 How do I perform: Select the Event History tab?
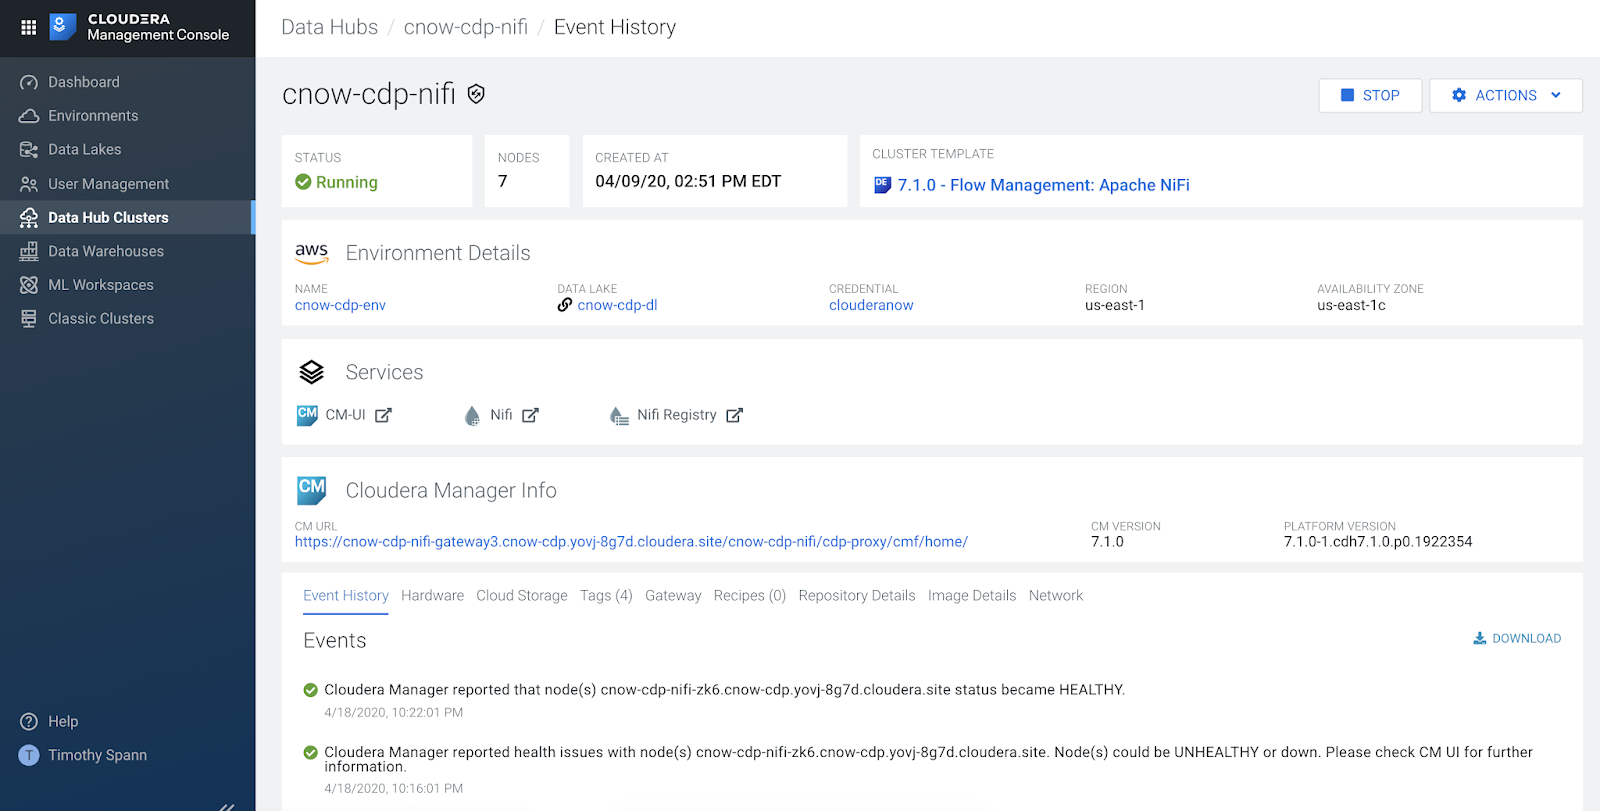tap(346, 595)
